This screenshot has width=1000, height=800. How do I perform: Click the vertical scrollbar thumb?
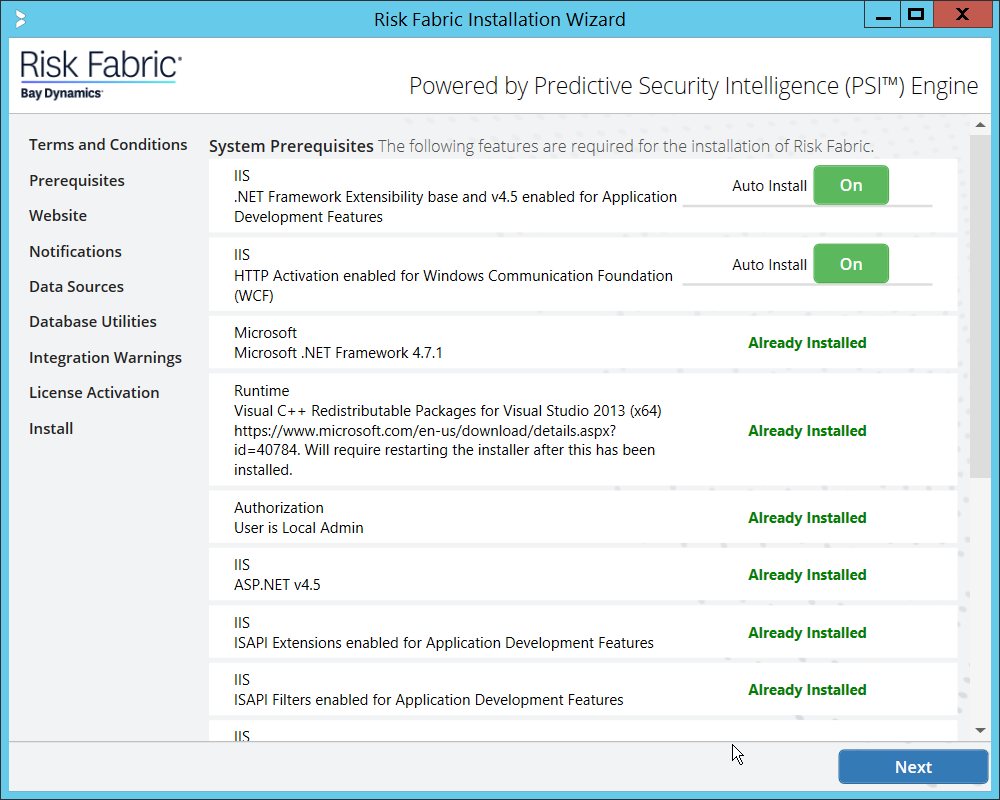tap(980, 300)
